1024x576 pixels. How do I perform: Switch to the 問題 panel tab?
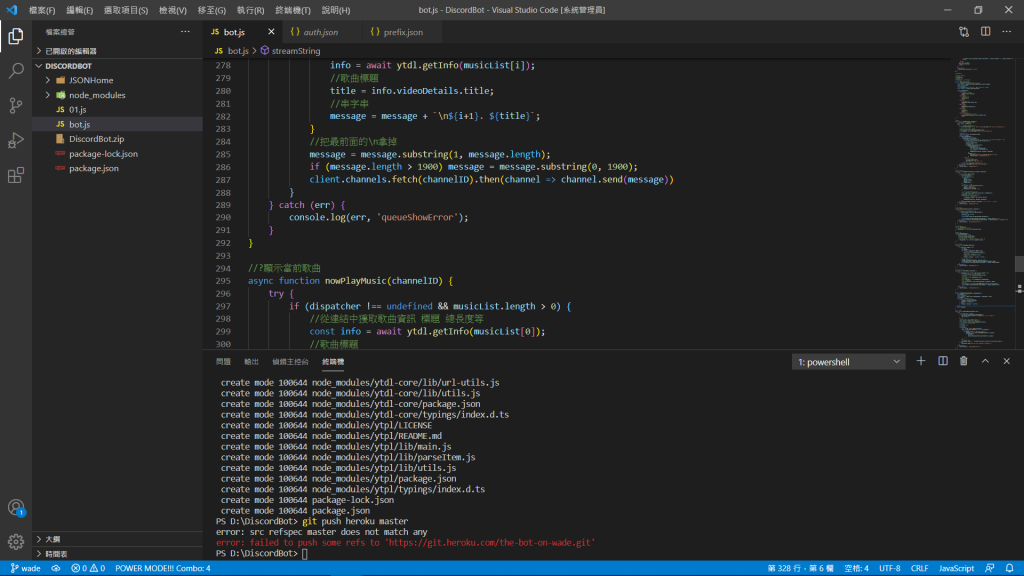(x=223, y=361)
